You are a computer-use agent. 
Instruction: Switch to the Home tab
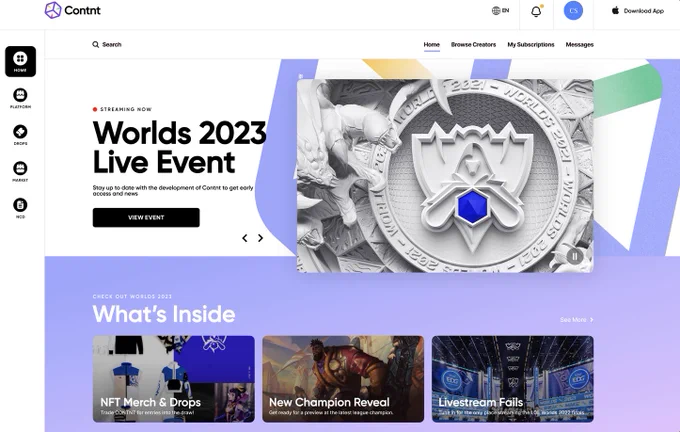(x=432, y=44)
